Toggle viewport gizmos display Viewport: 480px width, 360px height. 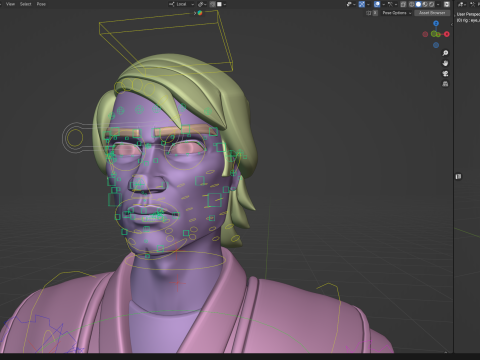click(362, 4)
